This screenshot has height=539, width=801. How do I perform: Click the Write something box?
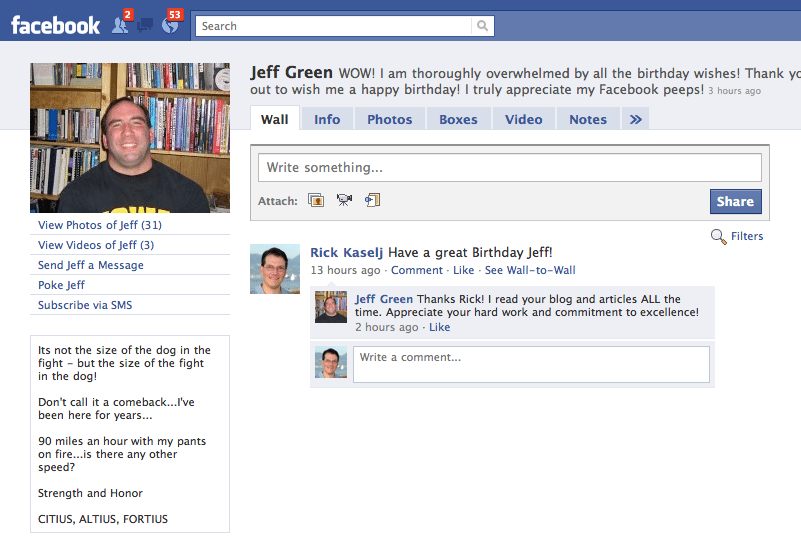tap(509, 168)
